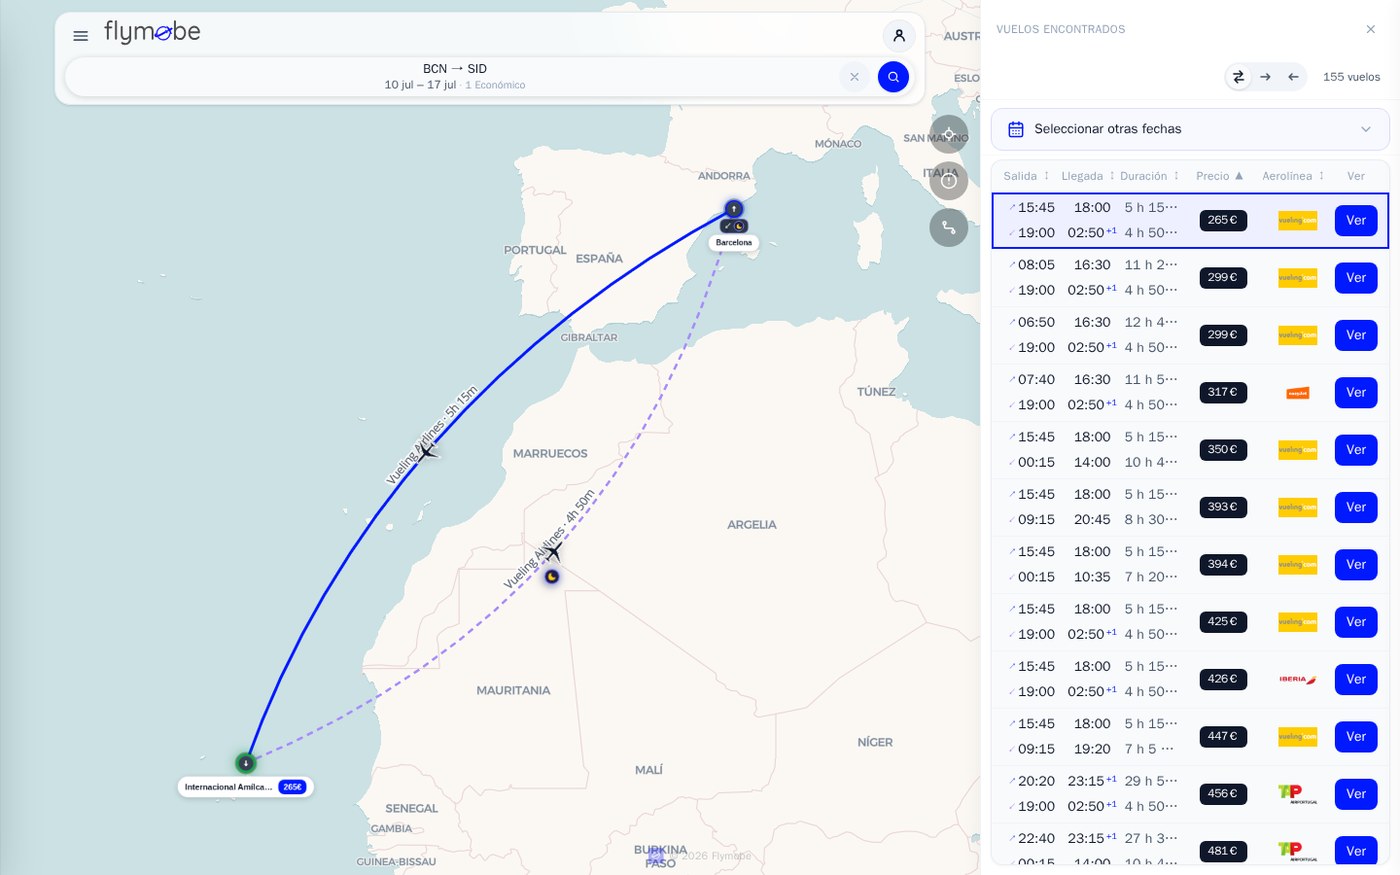Click the Barcelona origin marker on map

click(734, 209)
